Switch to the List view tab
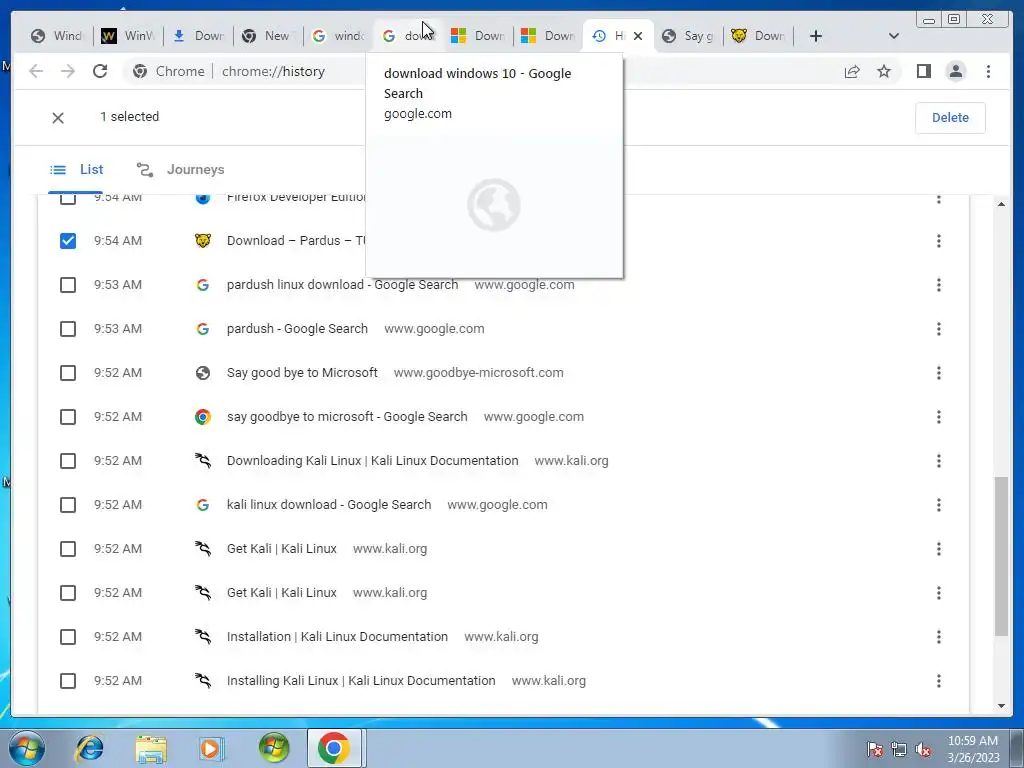Viewport: 1024px width, 768px height. click(76, 170)
